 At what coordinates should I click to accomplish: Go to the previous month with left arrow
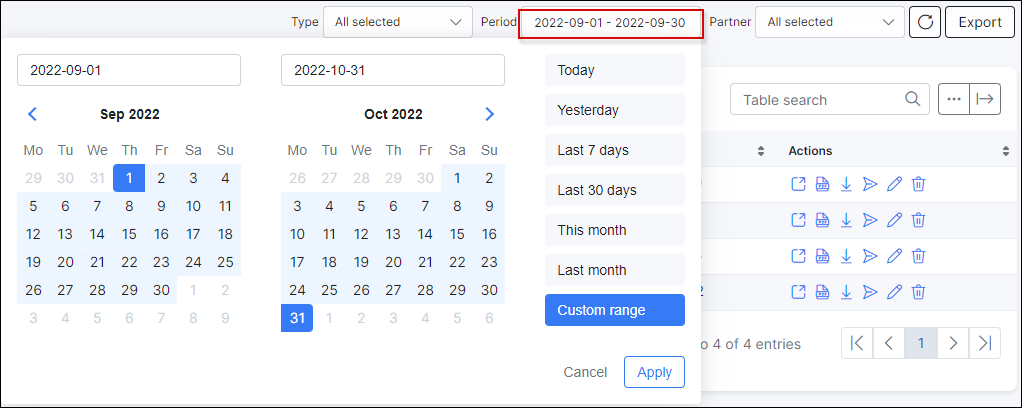(x=33, y=114)
